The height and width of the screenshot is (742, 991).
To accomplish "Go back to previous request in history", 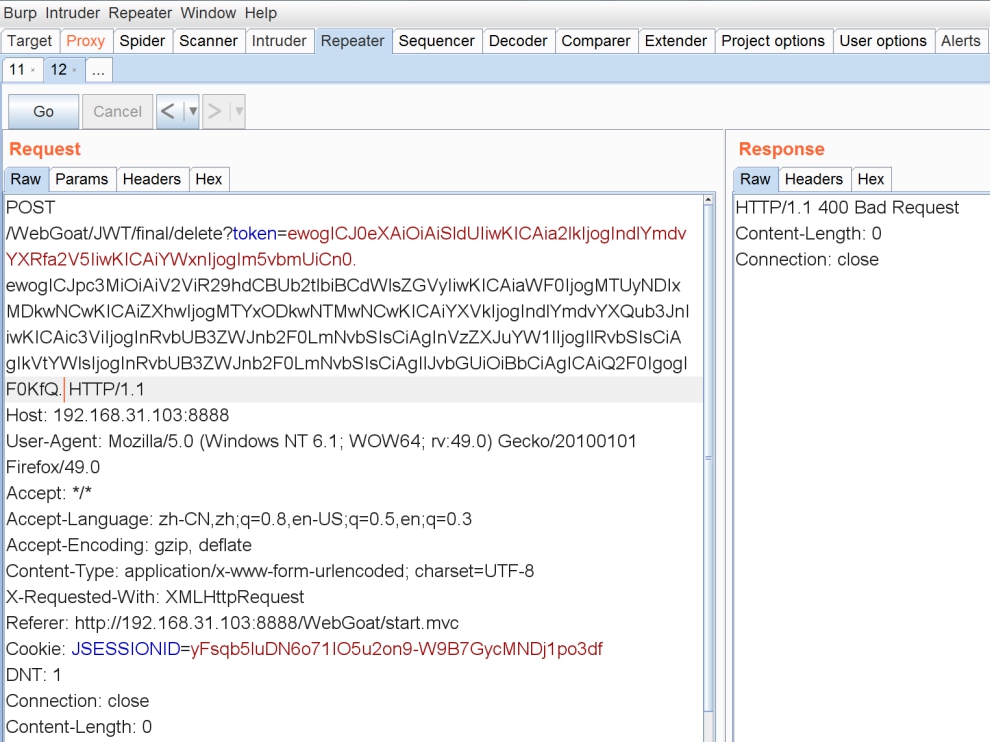I will pos(168,112).
